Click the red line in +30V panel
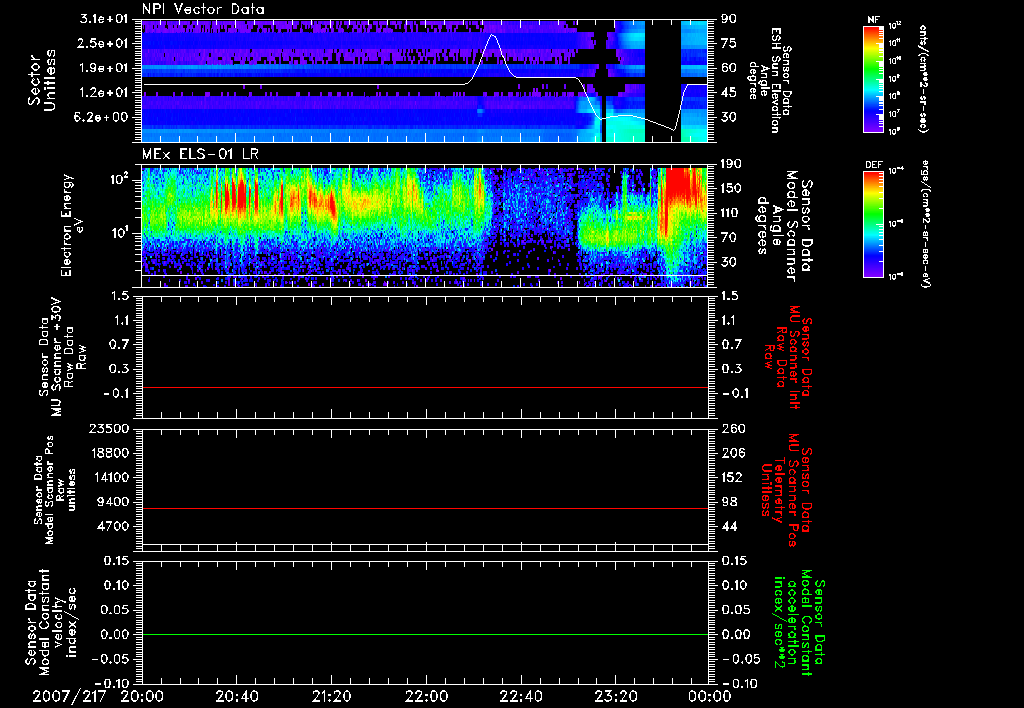Screen dimensions: 1024x708 point(425,387)
